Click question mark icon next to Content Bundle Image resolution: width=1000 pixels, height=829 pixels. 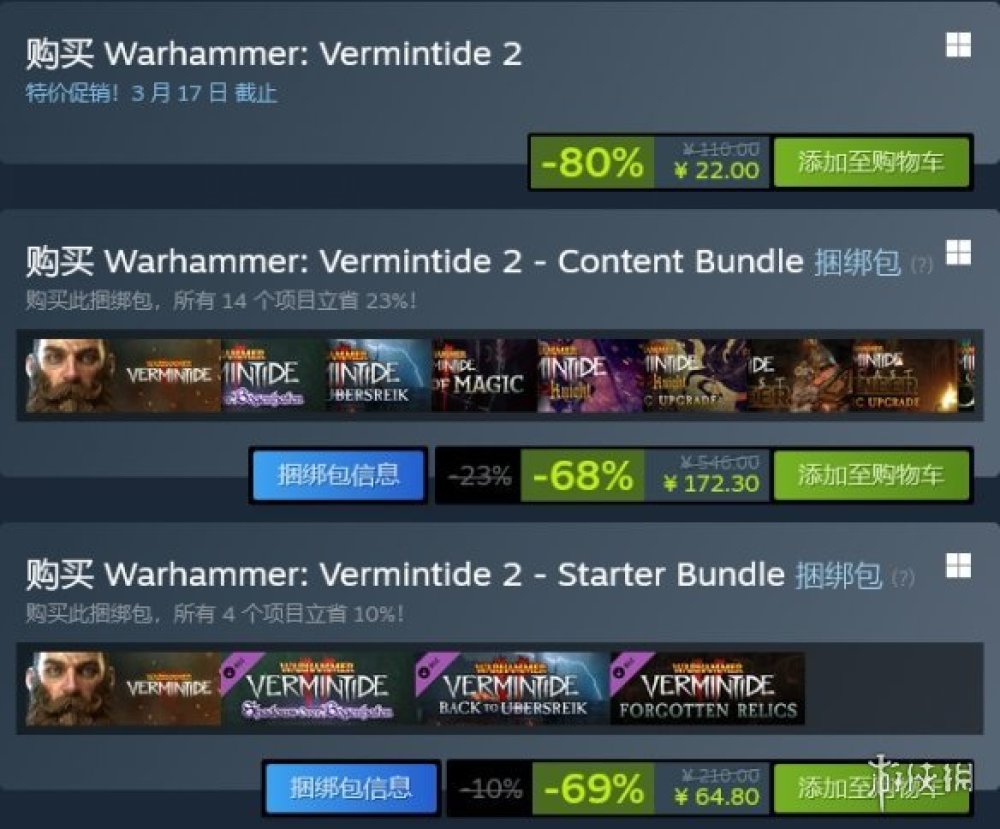[922, 264]
